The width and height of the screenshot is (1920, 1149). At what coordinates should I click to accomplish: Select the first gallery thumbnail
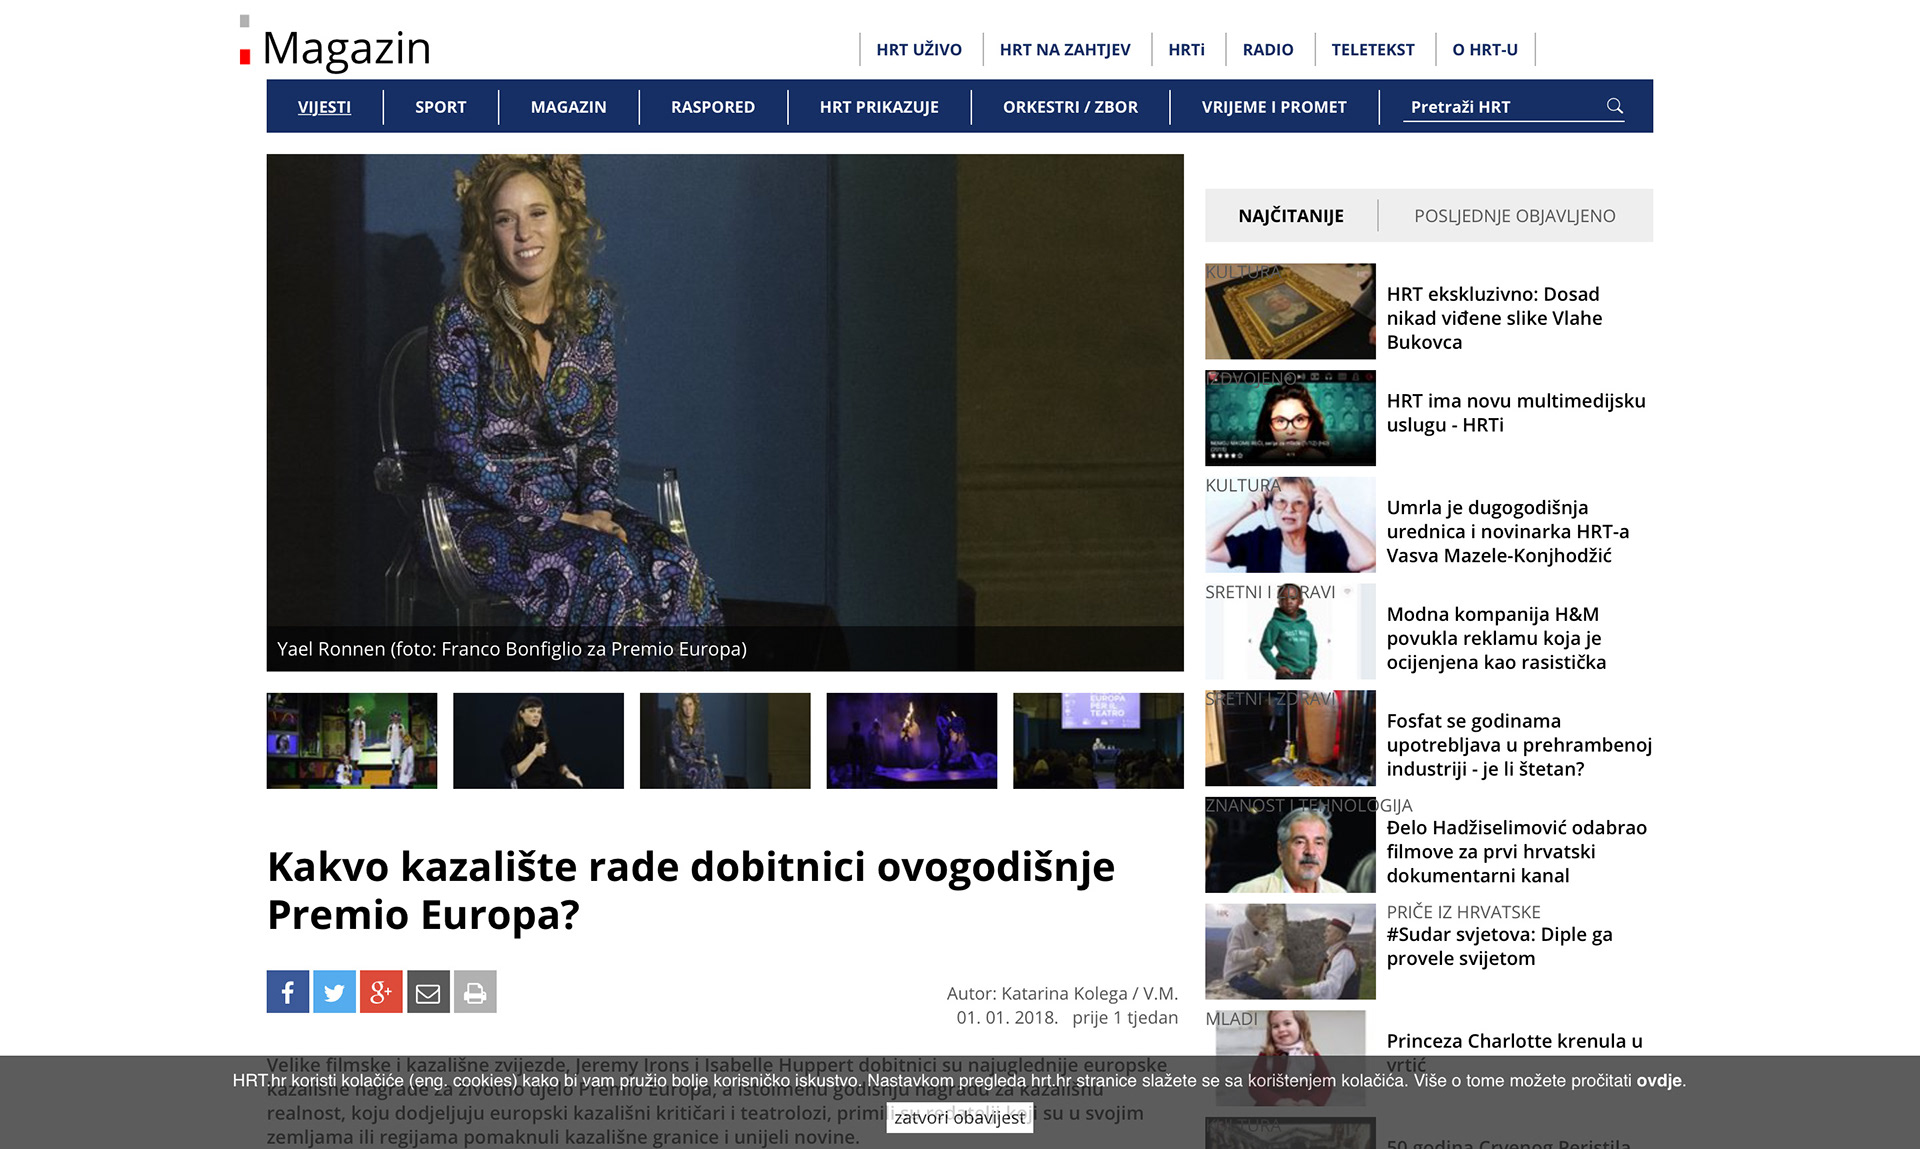351,741
